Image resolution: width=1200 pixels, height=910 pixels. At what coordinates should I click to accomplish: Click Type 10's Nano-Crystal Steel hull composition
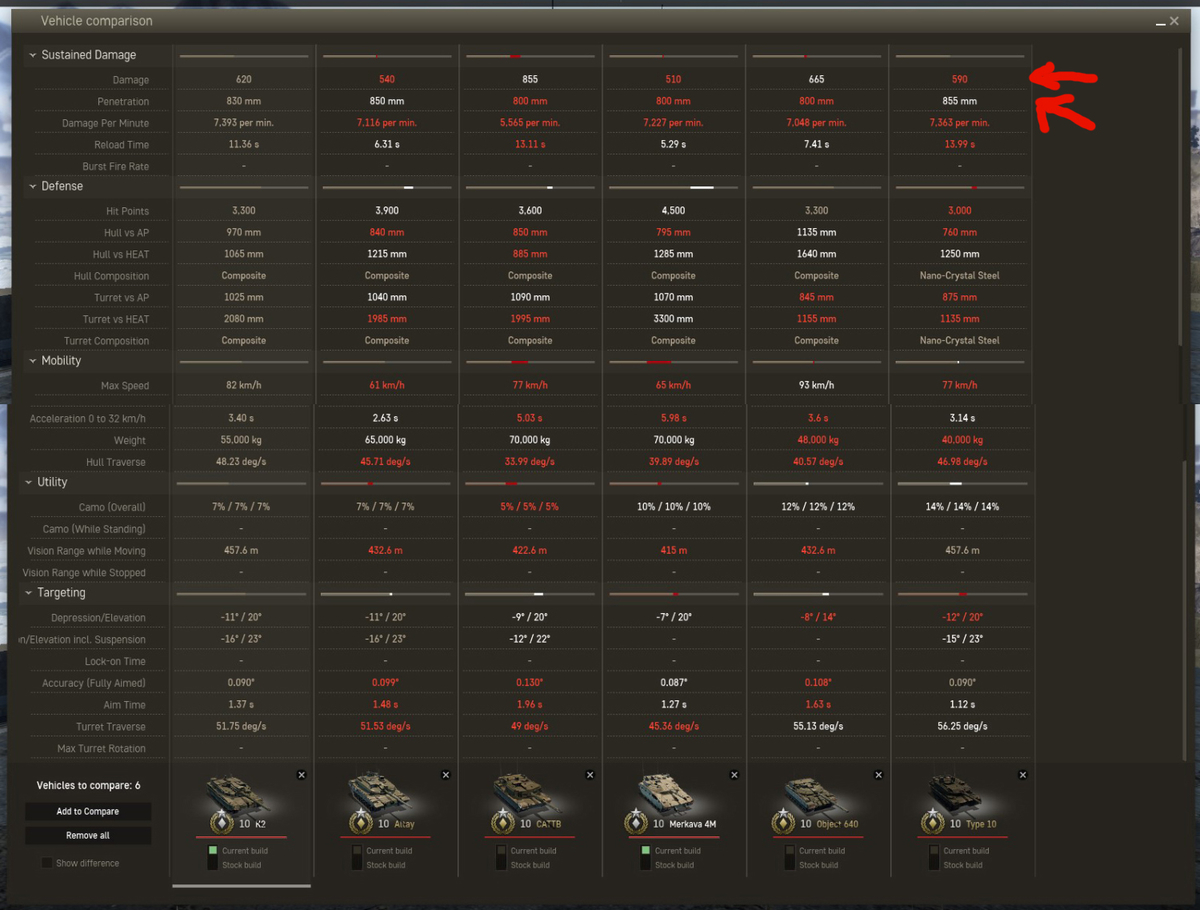tap(960, 277)
